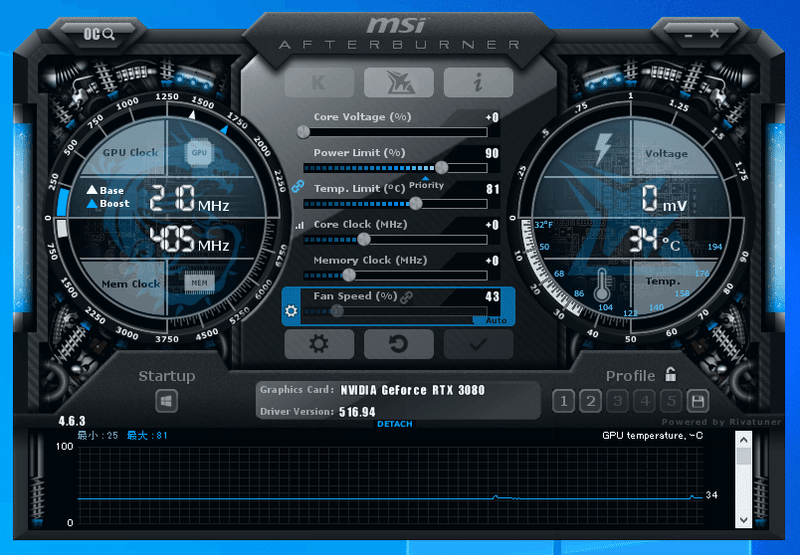Toggle the Windows Startup button
The width and height of the screenshot is (800, 555).
tap(166, 401)
